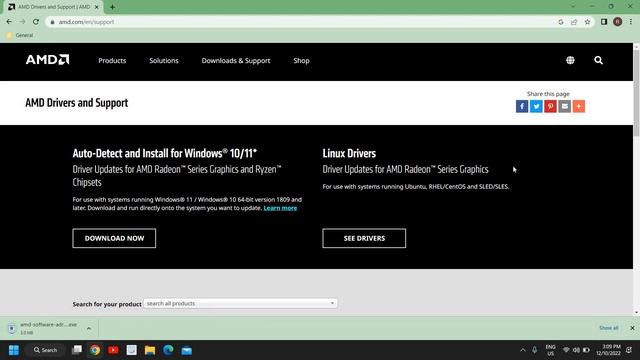This screenshot has width=640, height=360.
Task: Go back in browser
Action: click(x=9, y=22)
